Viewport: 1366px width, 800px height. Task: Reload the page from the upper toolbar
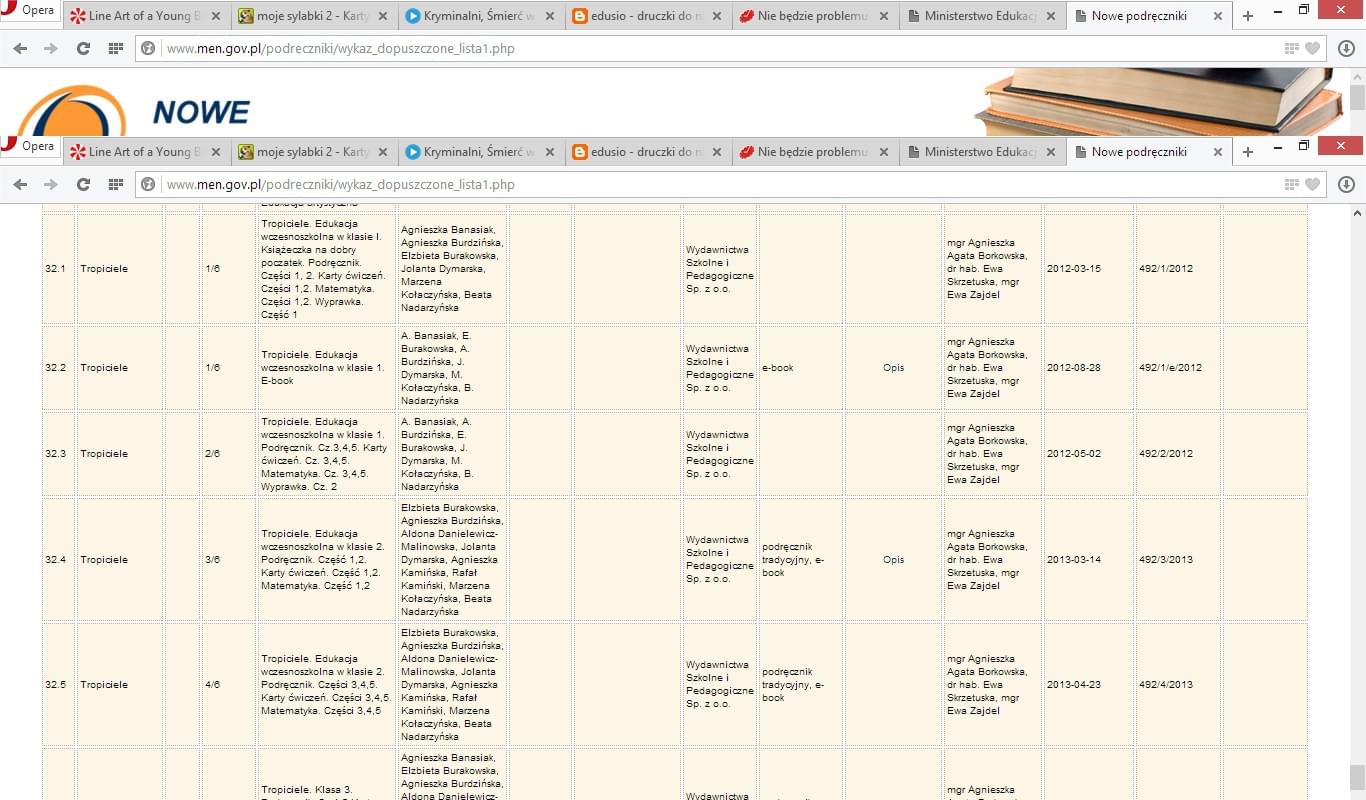[83, 49]
